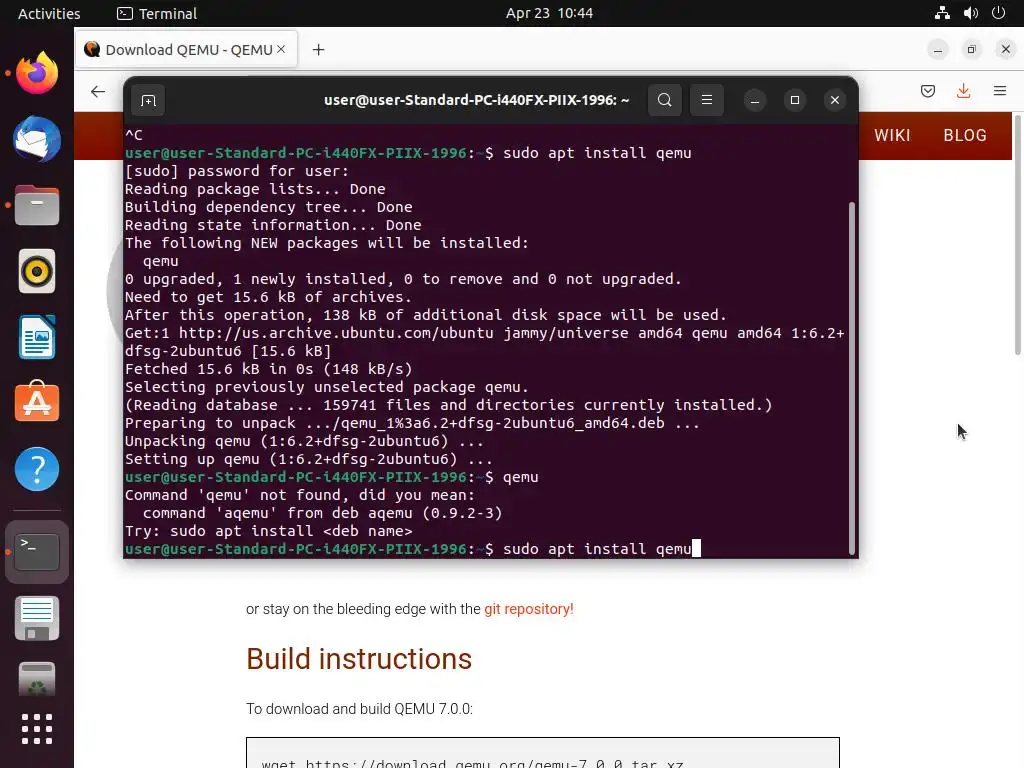This screenshot has height=768, width=1024.
Task: Click the Firefox page scrollbar
Action: (1017, 235)
